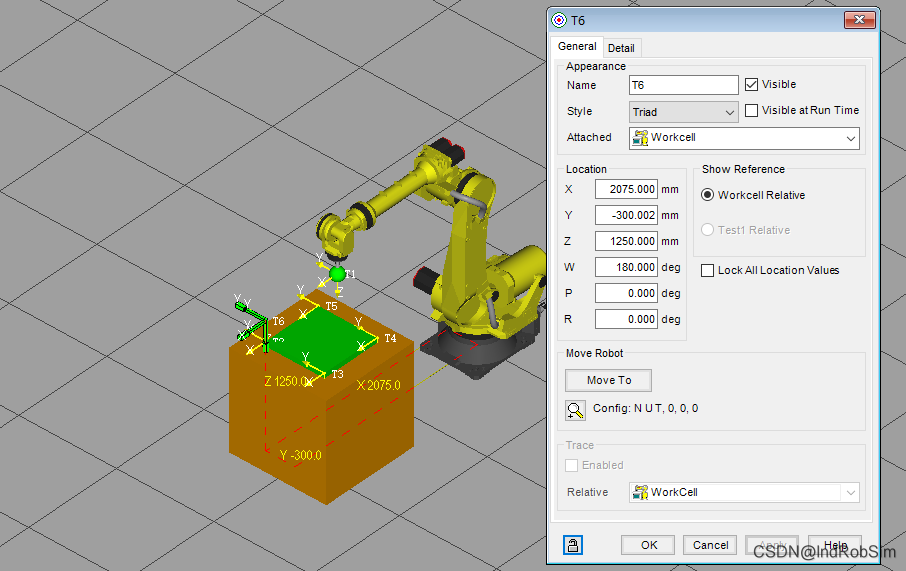This screenshot has height=571, width=906.
Task: Enable Lock All Location Values
Action: point(707,270)
